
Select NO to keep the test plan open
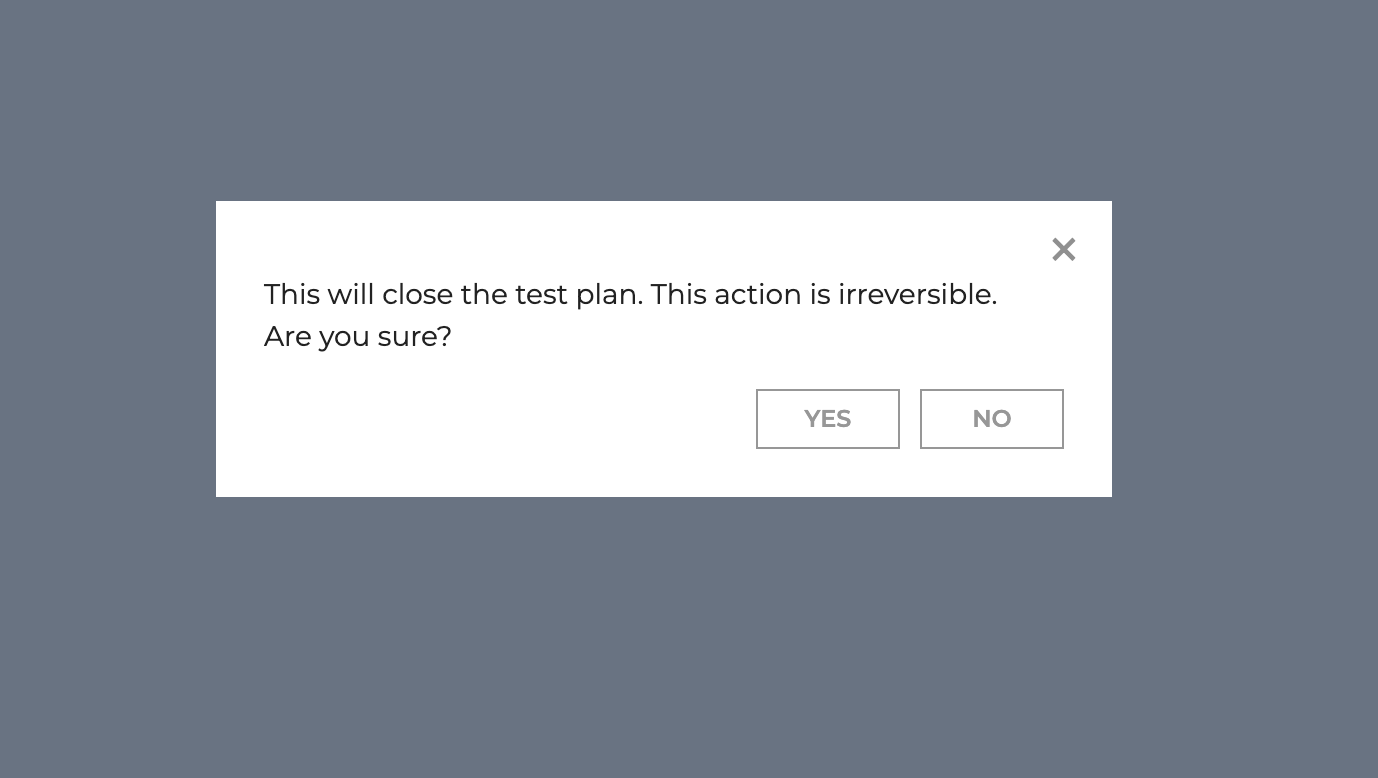pos(992,419)
